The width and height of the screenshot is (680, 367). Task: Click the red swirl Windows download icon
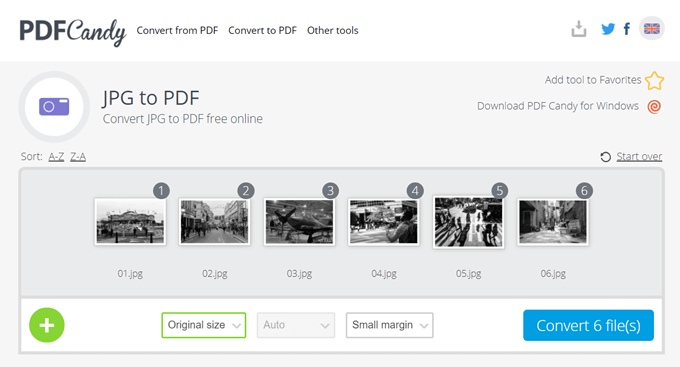pyautogui.click(x=654, y=106)
